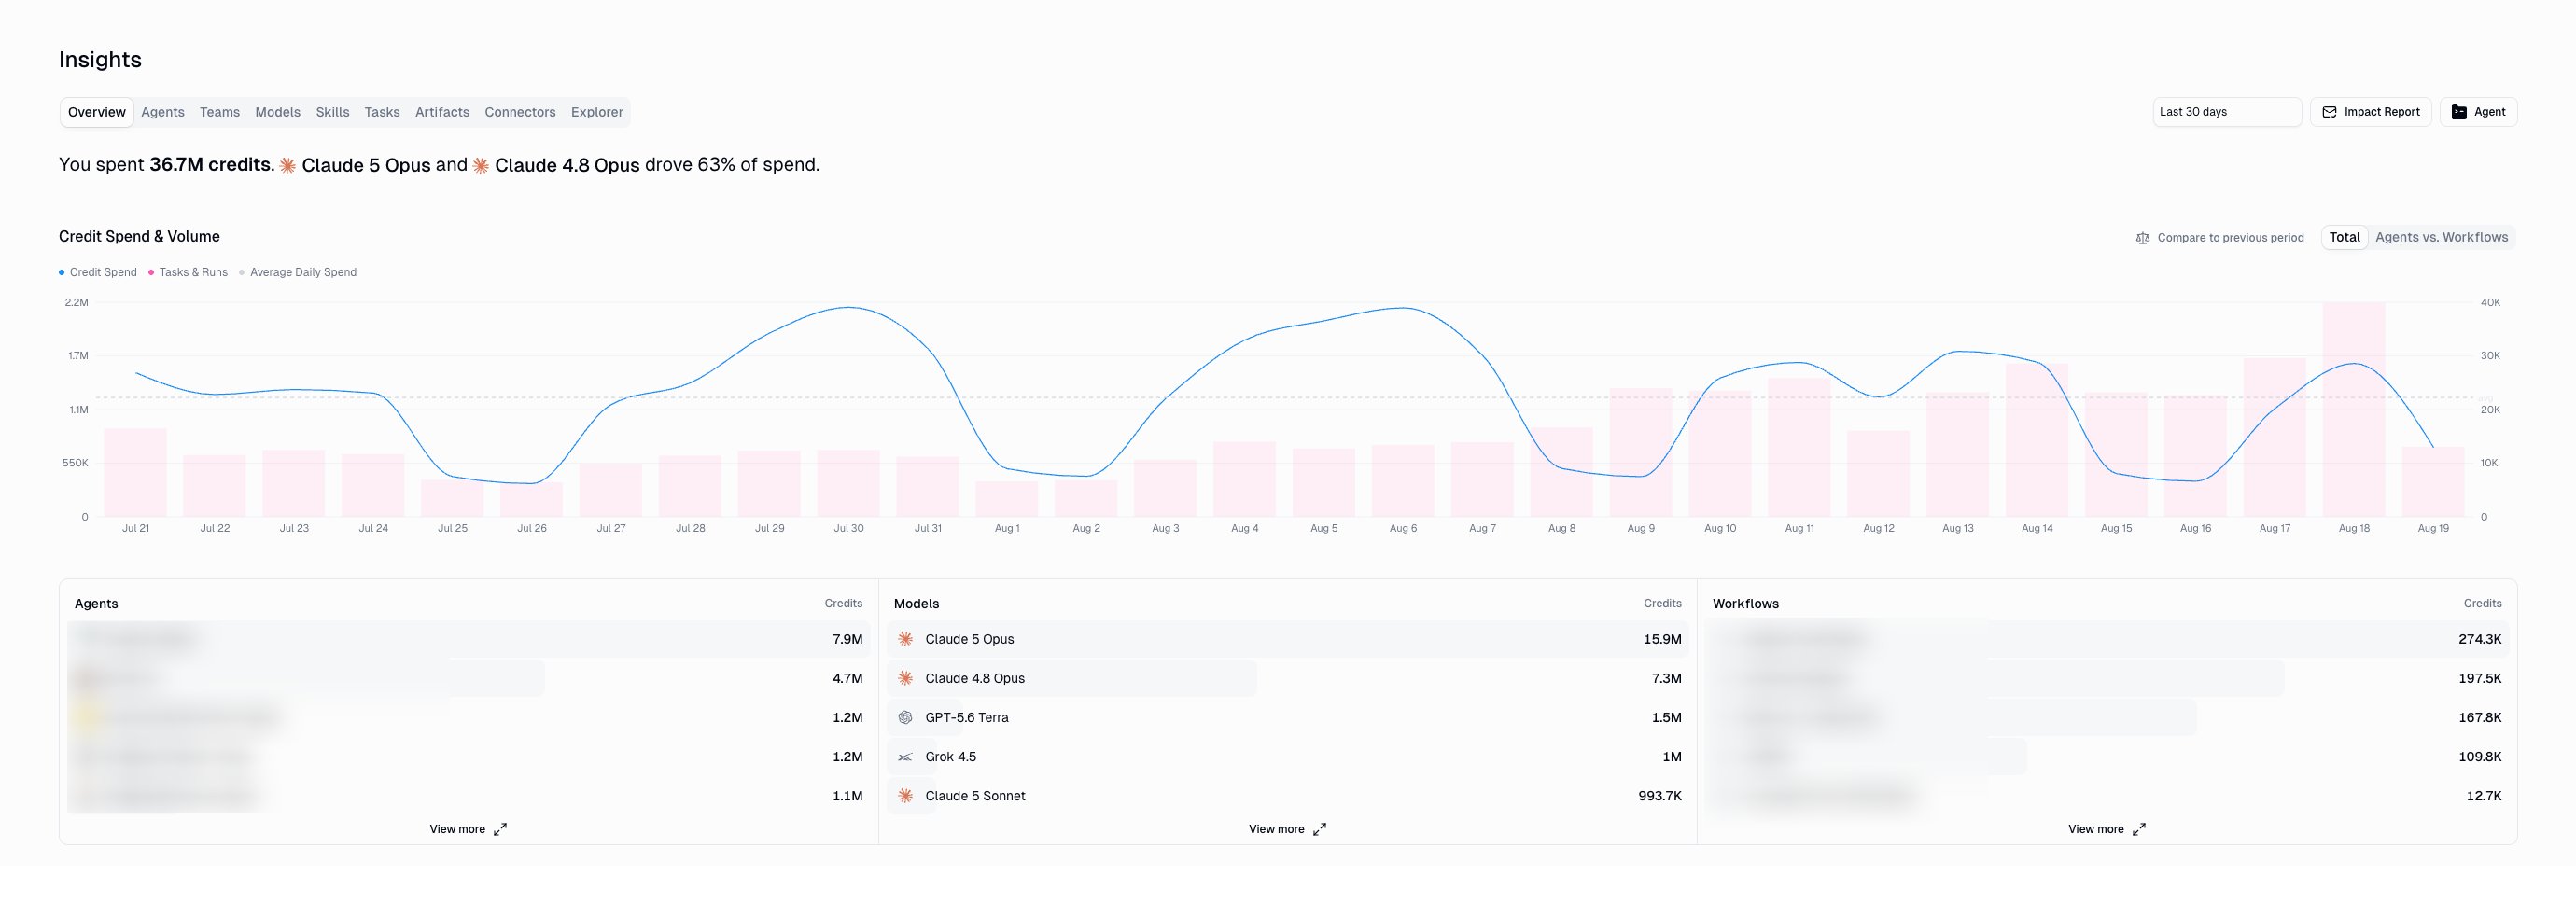
Task: Open the Skills tab
Action: click(x=333, y=112)
